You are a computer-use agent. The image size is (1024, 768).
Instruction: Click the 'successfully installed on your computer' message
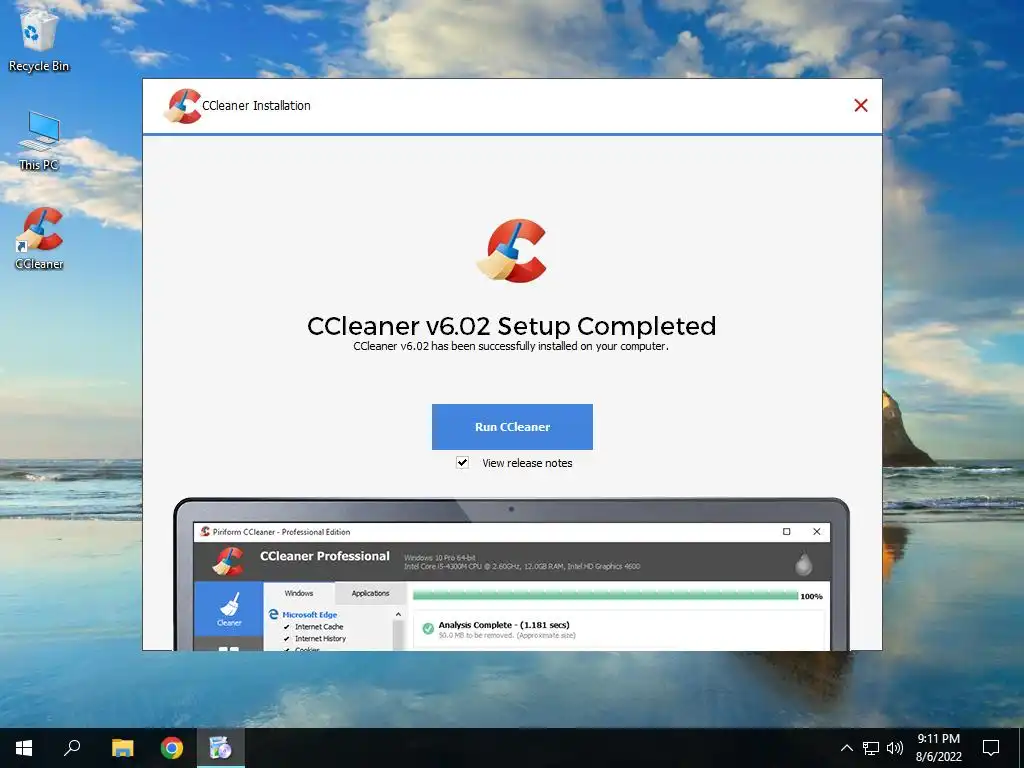[x=511, y=346]
